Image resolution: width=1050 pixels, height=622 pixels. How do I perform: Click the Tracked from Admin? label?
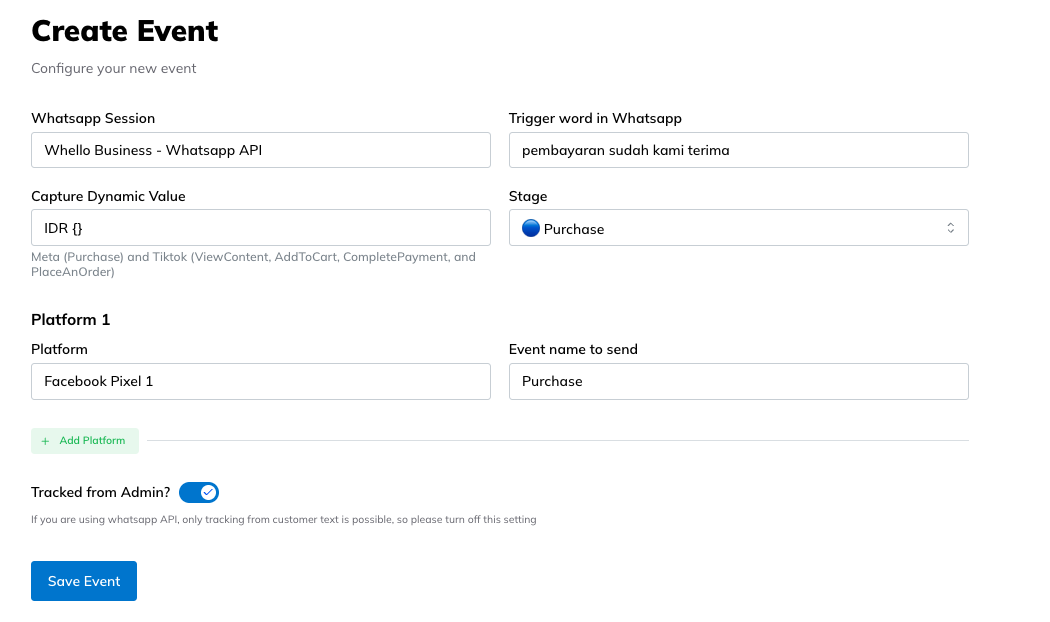pos(101,492)
